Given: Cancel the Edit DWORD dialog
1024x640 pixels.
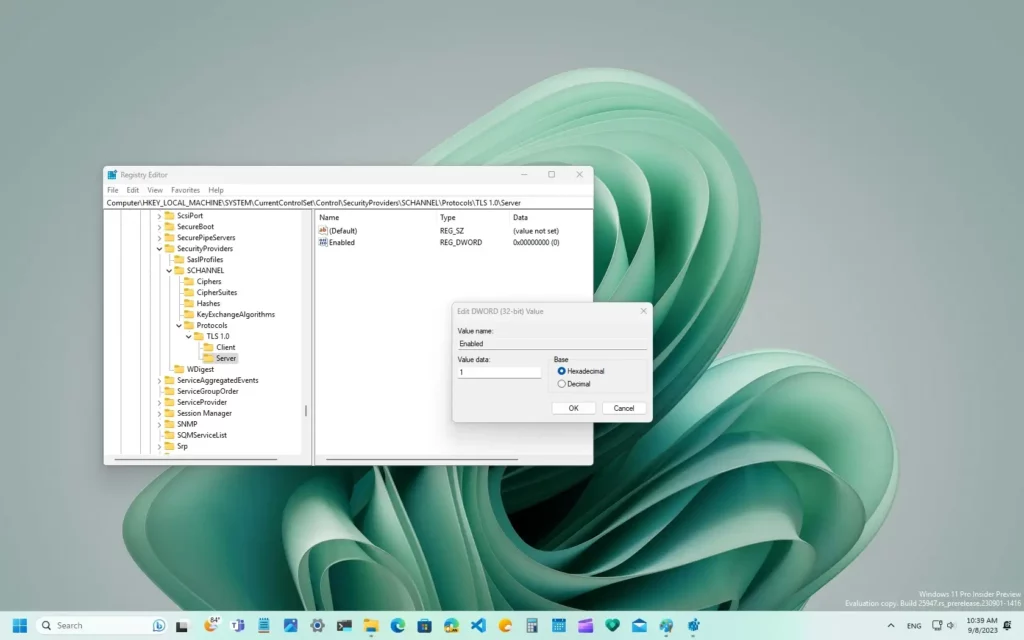Looking at the screenshot, I should pyautogui.click(x=624, y=408).
